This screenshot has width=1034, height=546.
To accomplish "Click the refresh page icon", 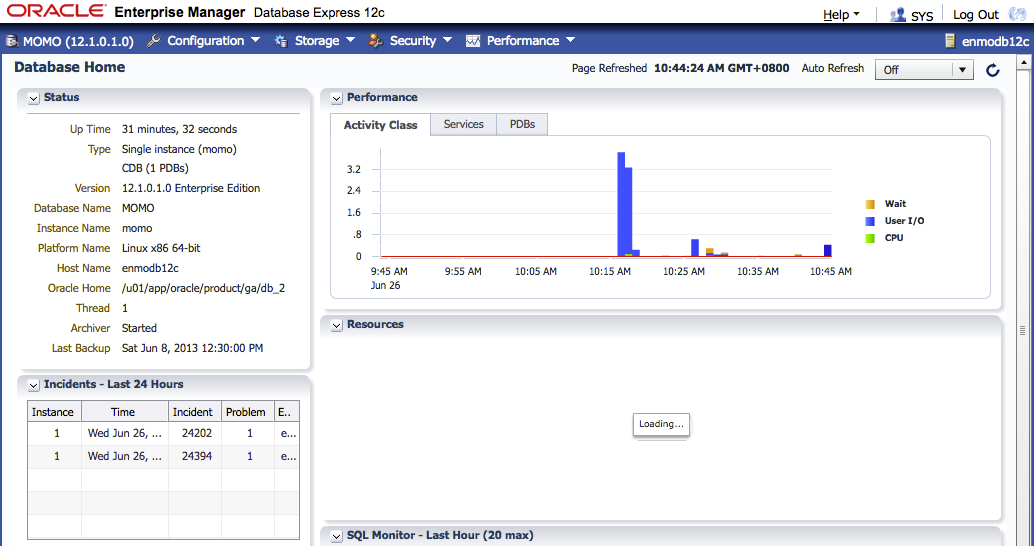I will (992, 70).
